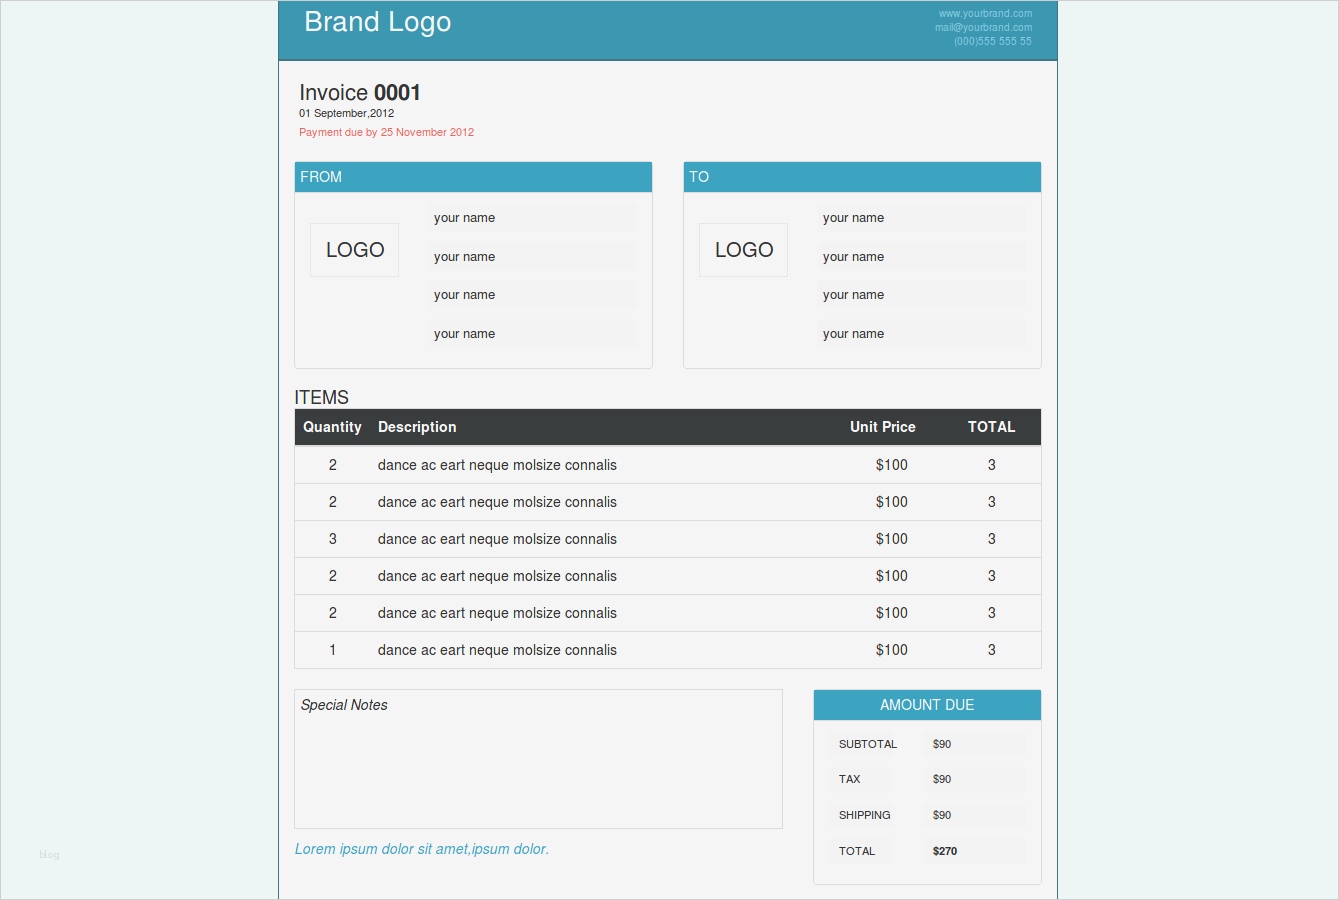The width and height of the screenshot is (1339, 900).
Task: Click the SHIPPING amount field
Action: click(x=975, y=815)
